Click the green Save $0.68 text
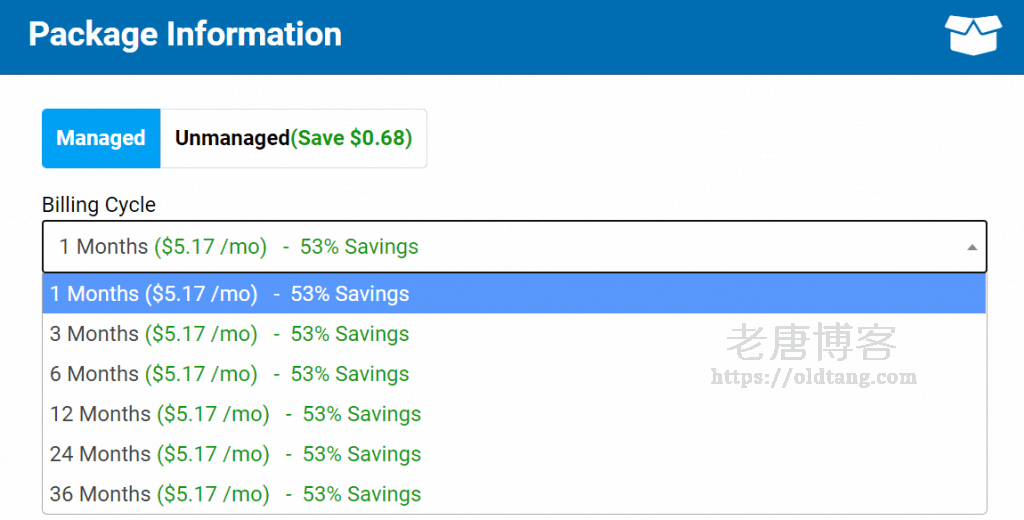Viewport: 1024px width, 520px height. point(351,138)
